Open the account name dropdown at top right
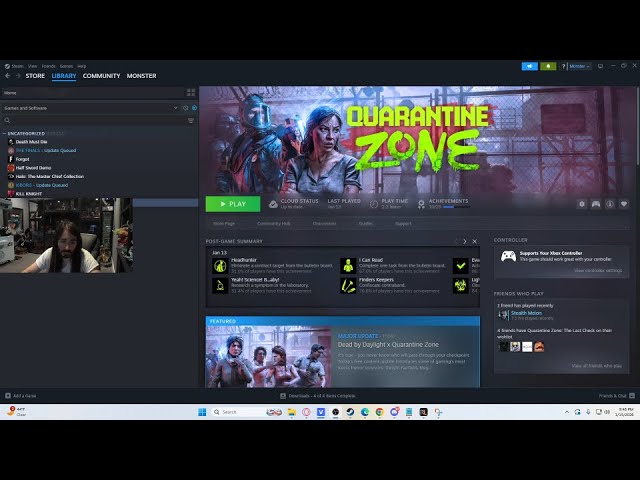The height and width of the screenshot is (480, 640). [x=578, y=66]
